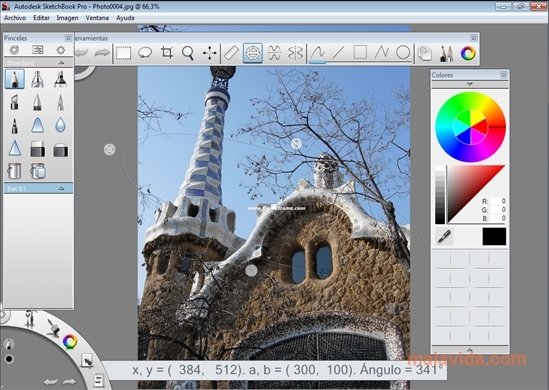The image size is (549, 390).
Task: Open the lagoon color wheel icon
Action: [70, 341]
